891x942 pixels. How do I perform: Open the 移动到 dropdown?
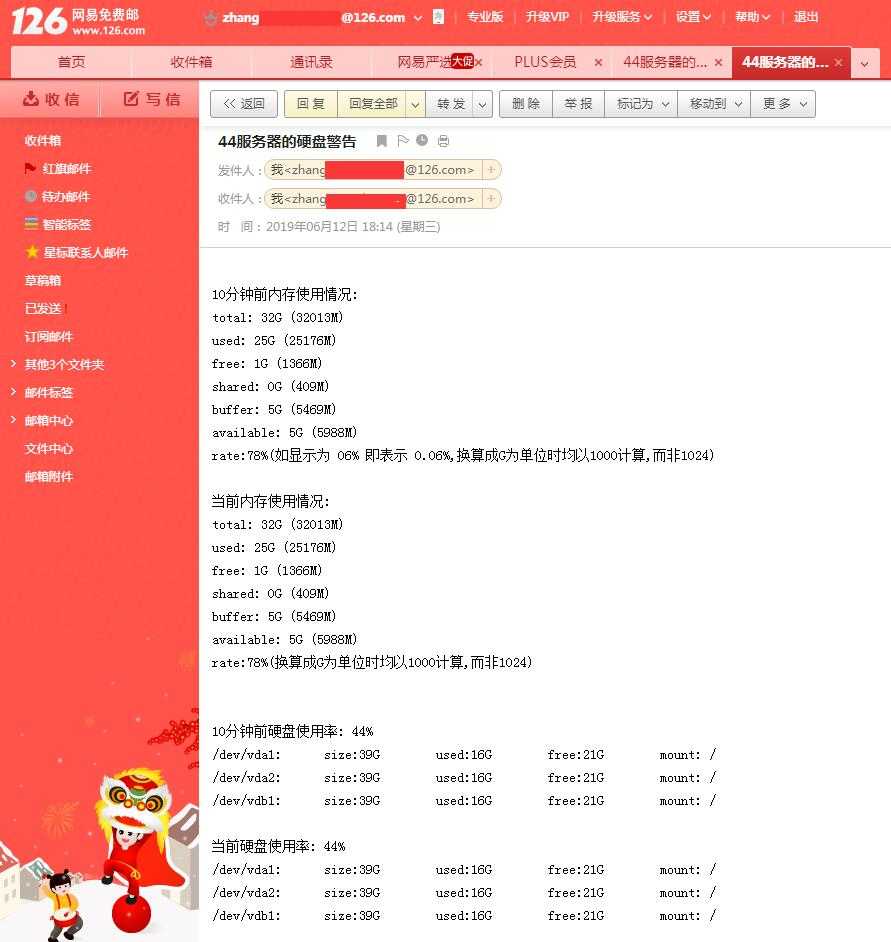pos(714,104)
